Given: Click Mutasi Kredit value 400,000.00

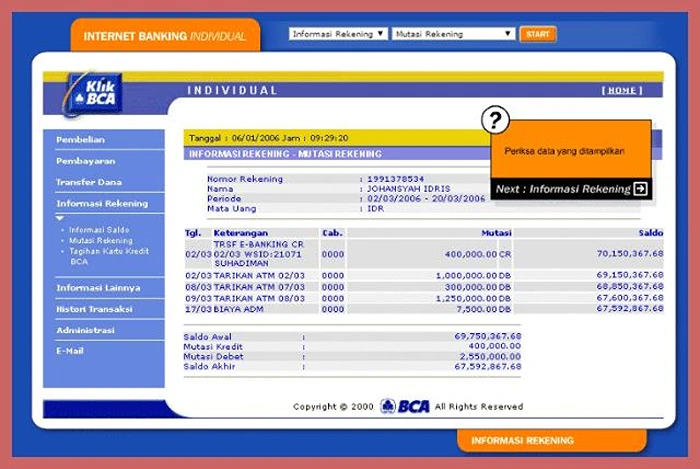Looking at the screenshot, I should [495, 346].
